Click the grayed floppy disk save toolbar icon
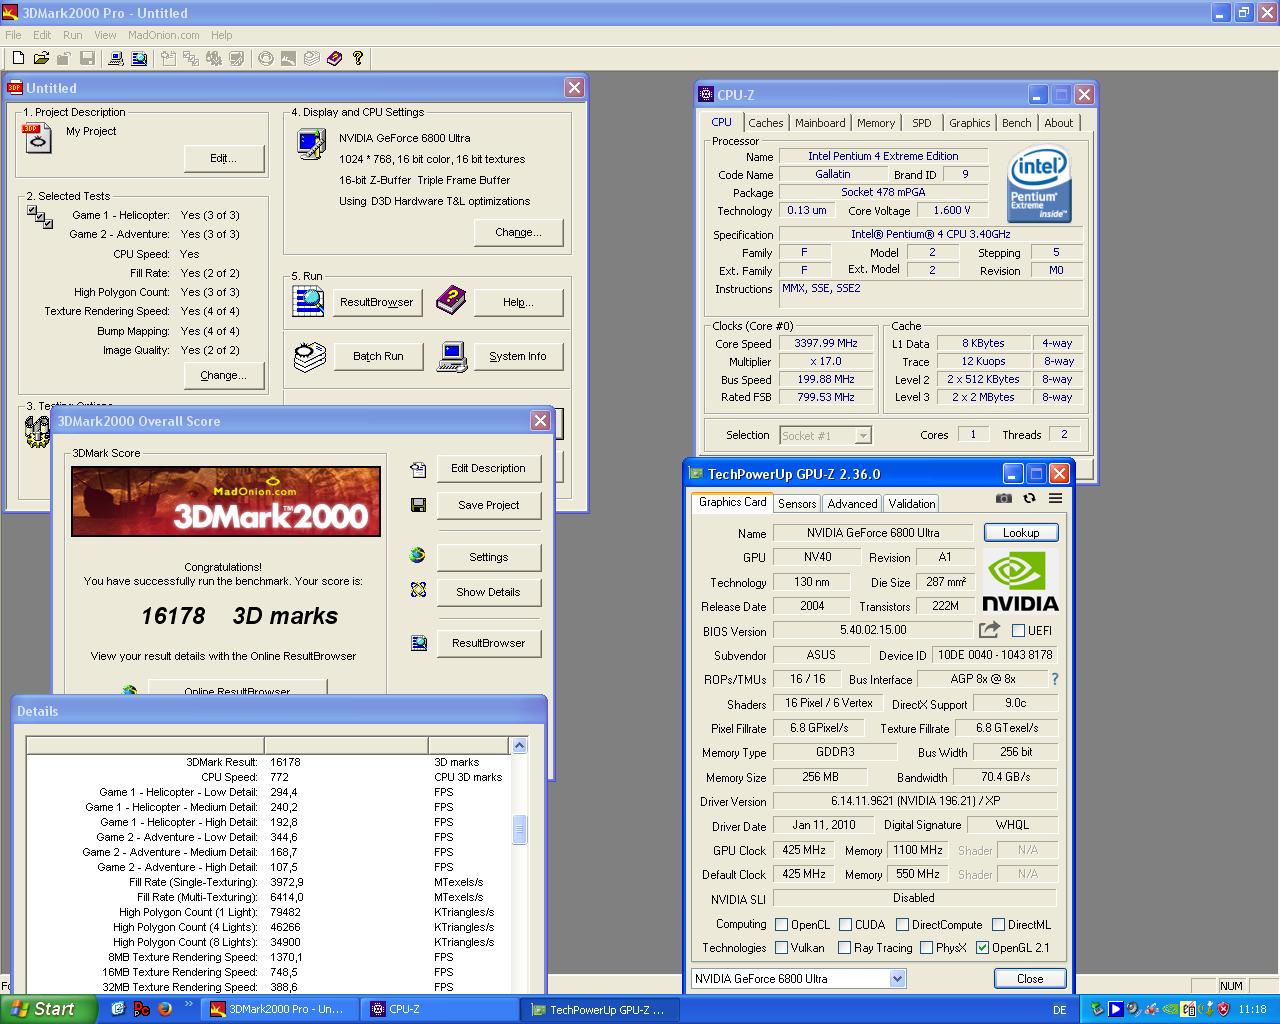 coord(87,59)
